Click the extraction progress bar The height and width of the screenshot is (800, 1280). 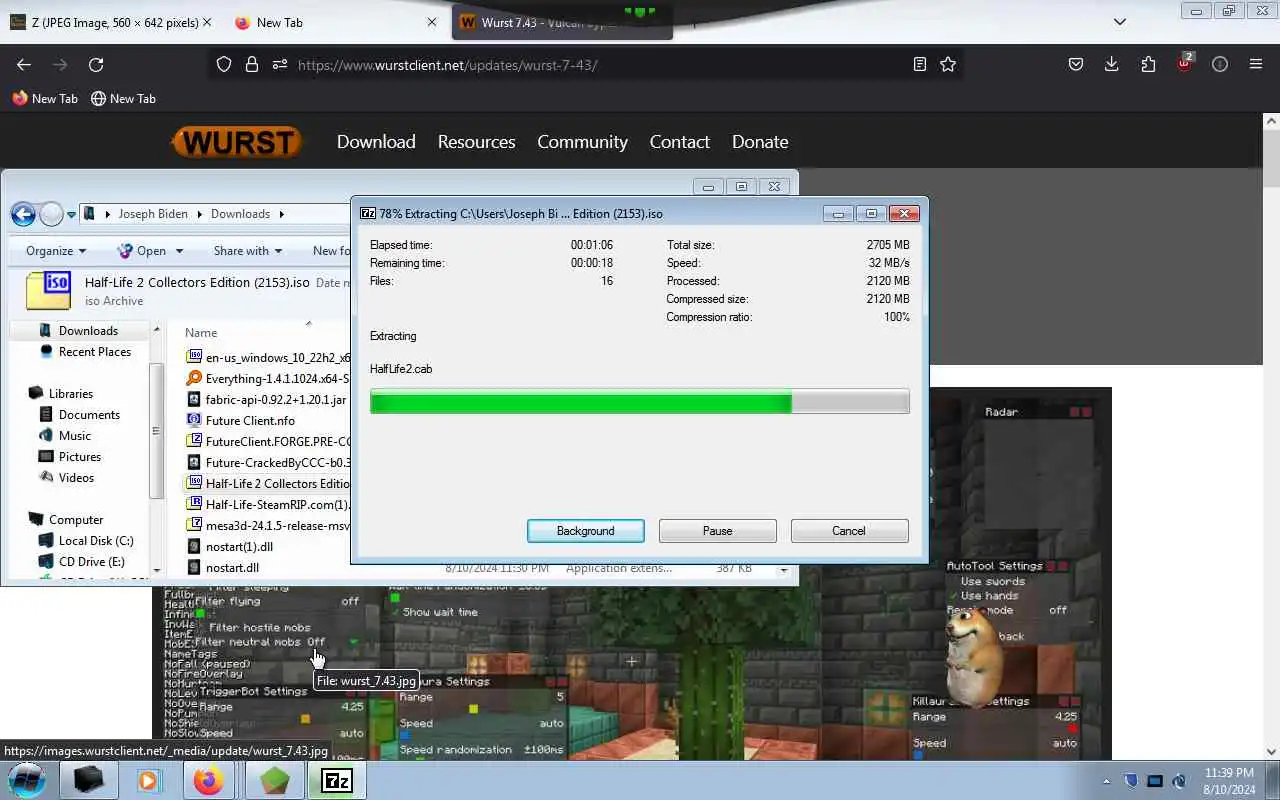[639, 402]
